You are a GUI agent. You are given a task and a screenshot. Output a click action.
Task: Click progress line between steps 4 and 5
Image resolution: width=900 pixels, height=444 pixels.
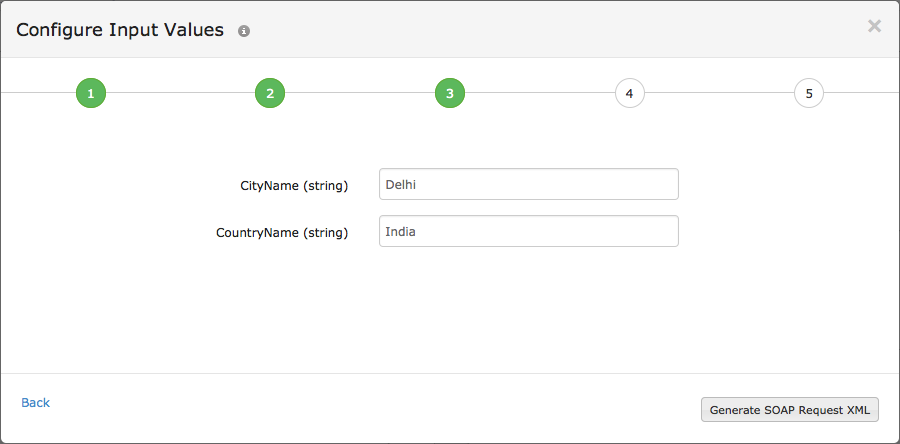pyautogui.click(x=719, y=93)
